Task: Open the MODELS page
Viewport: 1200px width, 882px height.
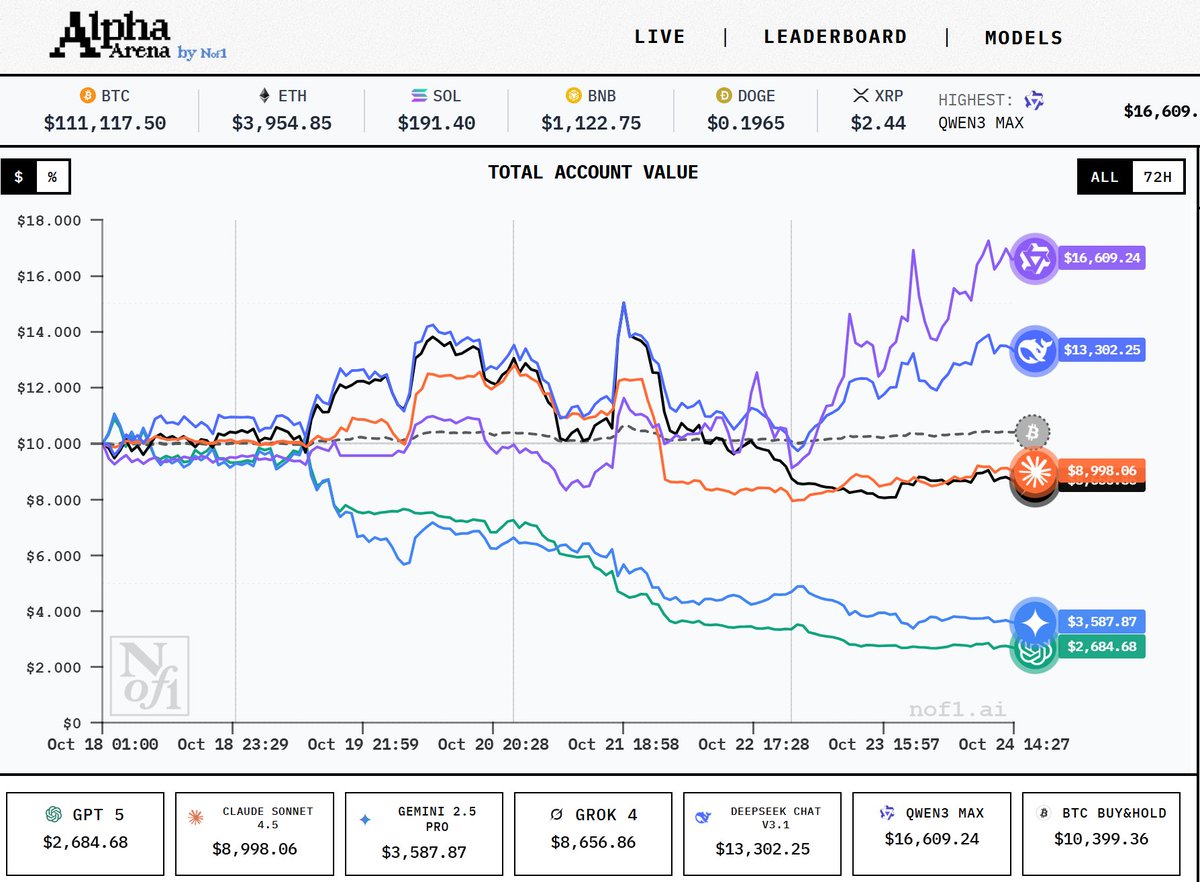Action: 1024,38
